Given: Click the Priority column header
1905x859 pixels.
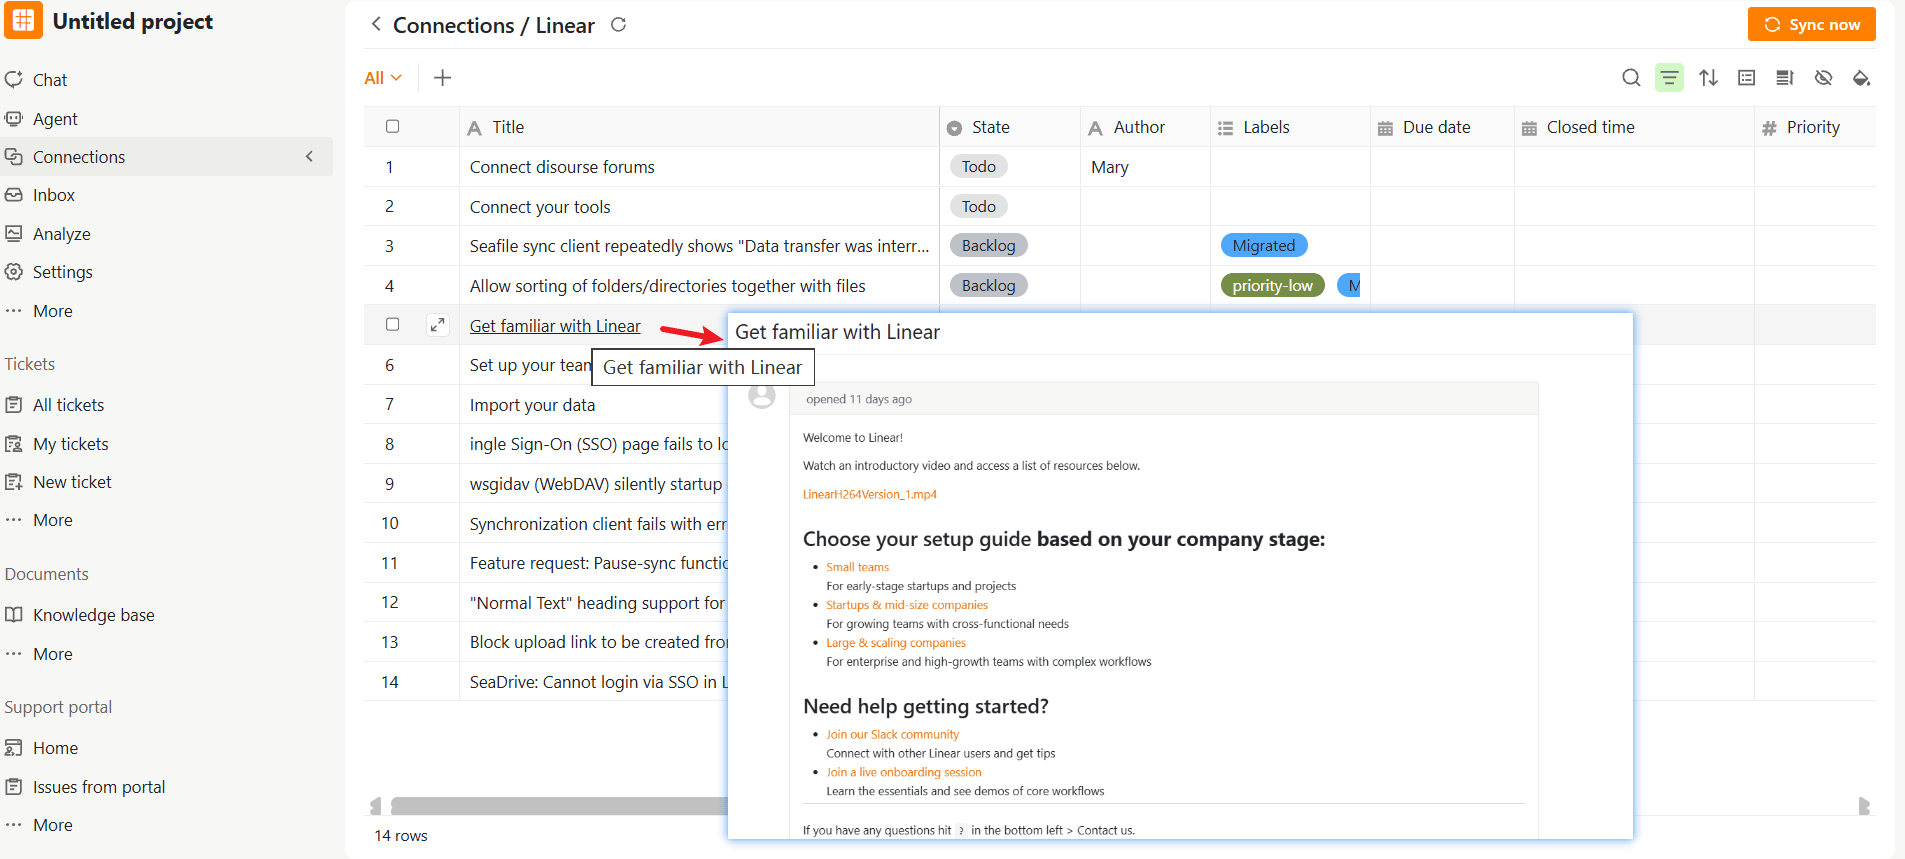Looking at the screenshot, I should click(1815, 127).
